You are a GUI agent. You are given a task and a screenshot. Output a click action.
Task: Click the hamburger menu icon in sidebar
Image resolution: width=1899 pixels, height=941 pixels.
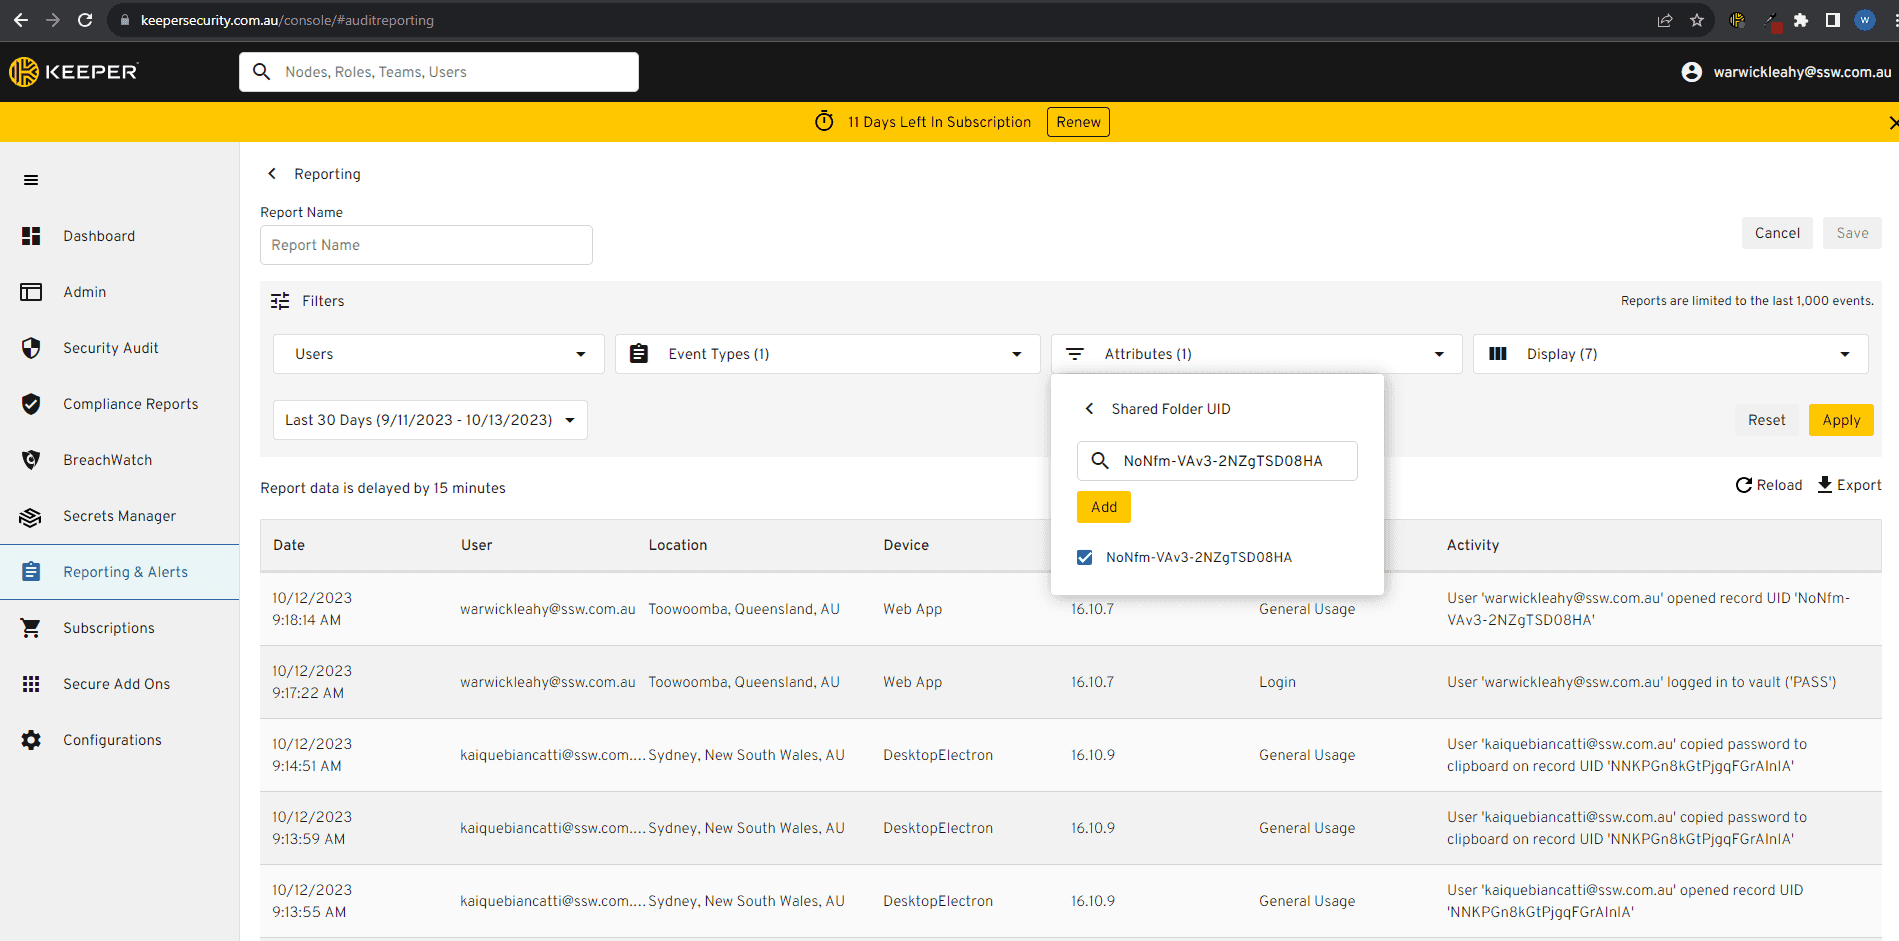coord(31,180)
